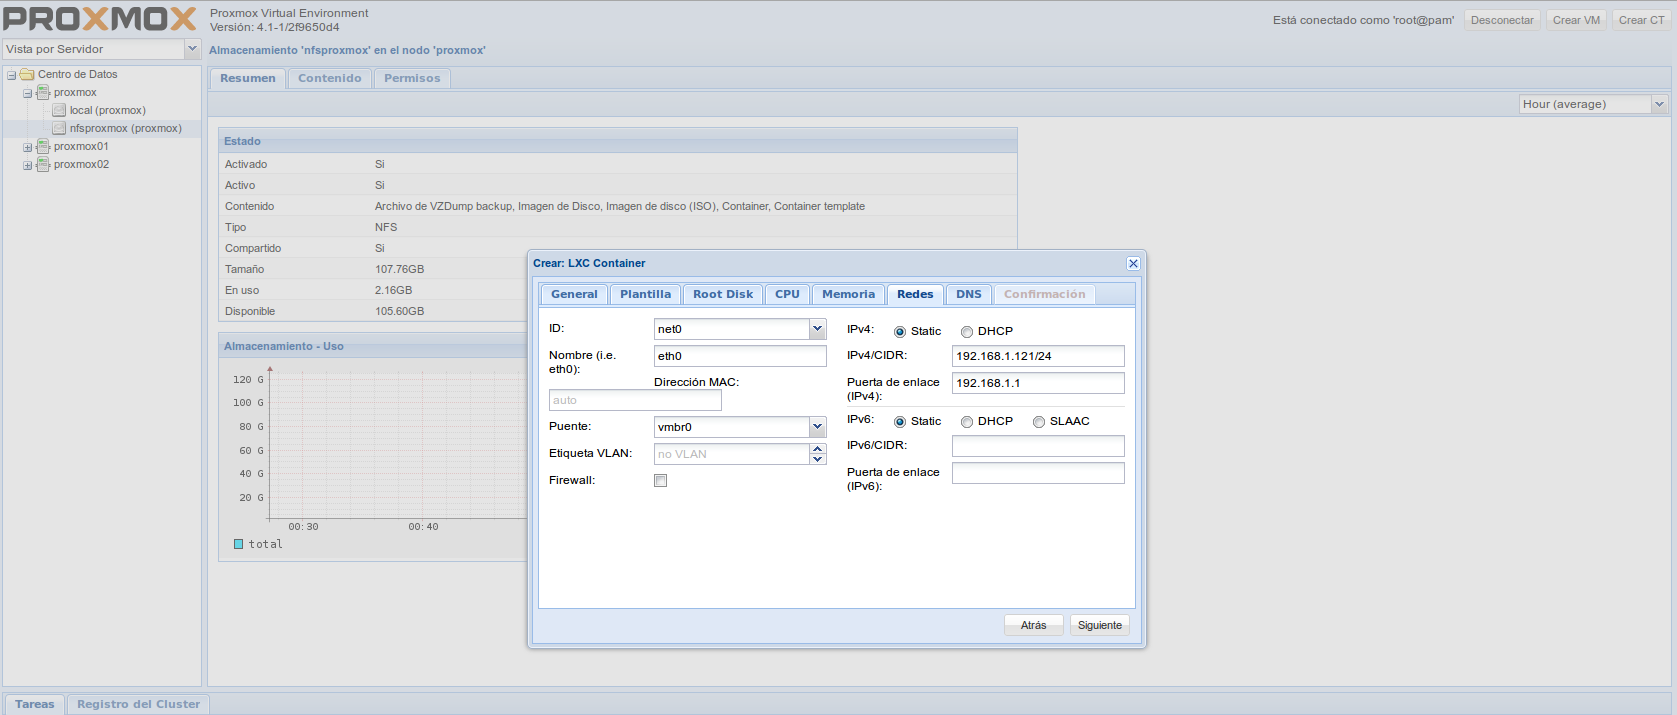Expand the proxmox01 tree node
The height and width of the screenshot is (715, 1677).
28,147
